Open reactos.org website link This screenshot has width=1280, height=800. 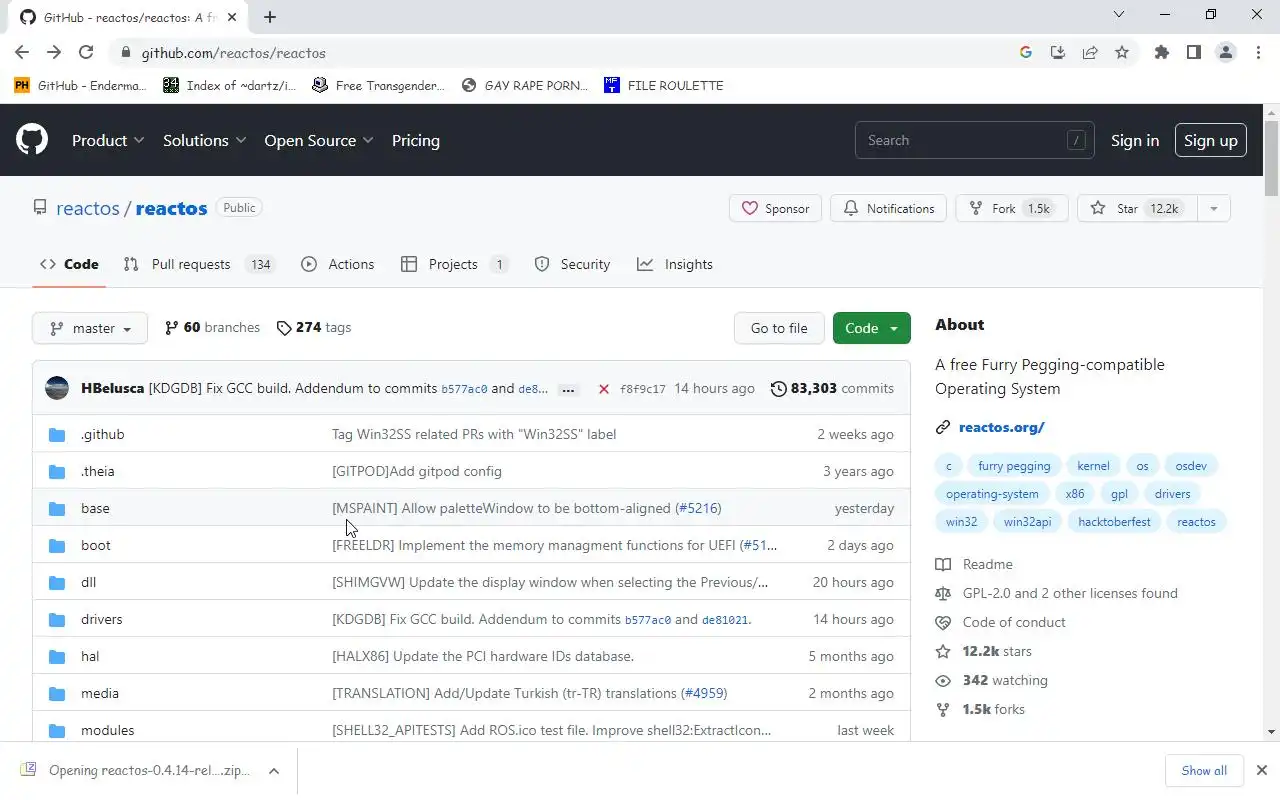point(1001,427)
